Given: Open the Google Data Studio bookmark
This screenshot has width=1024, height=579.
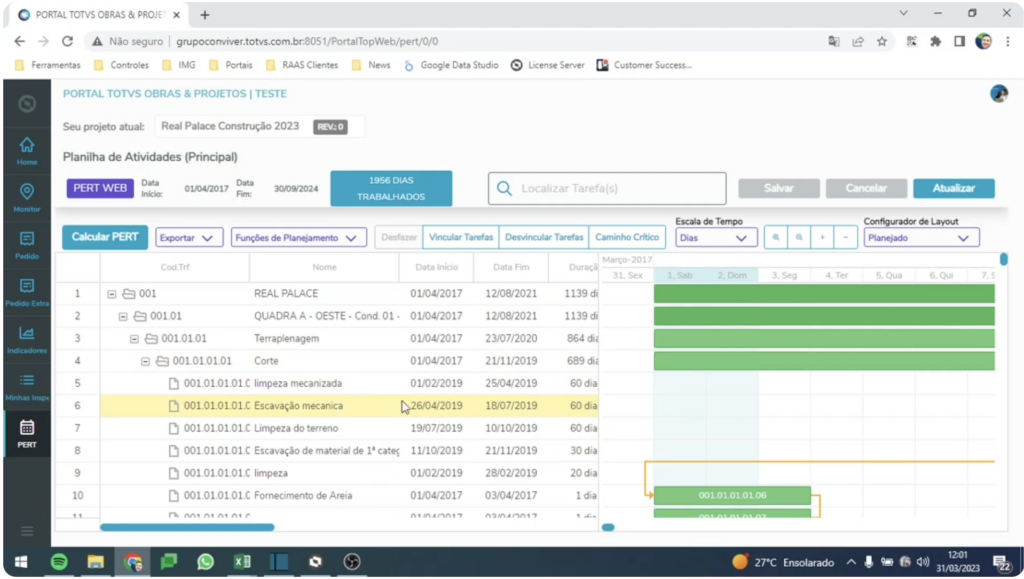Looking at the screenshot, I should (450, 65).
